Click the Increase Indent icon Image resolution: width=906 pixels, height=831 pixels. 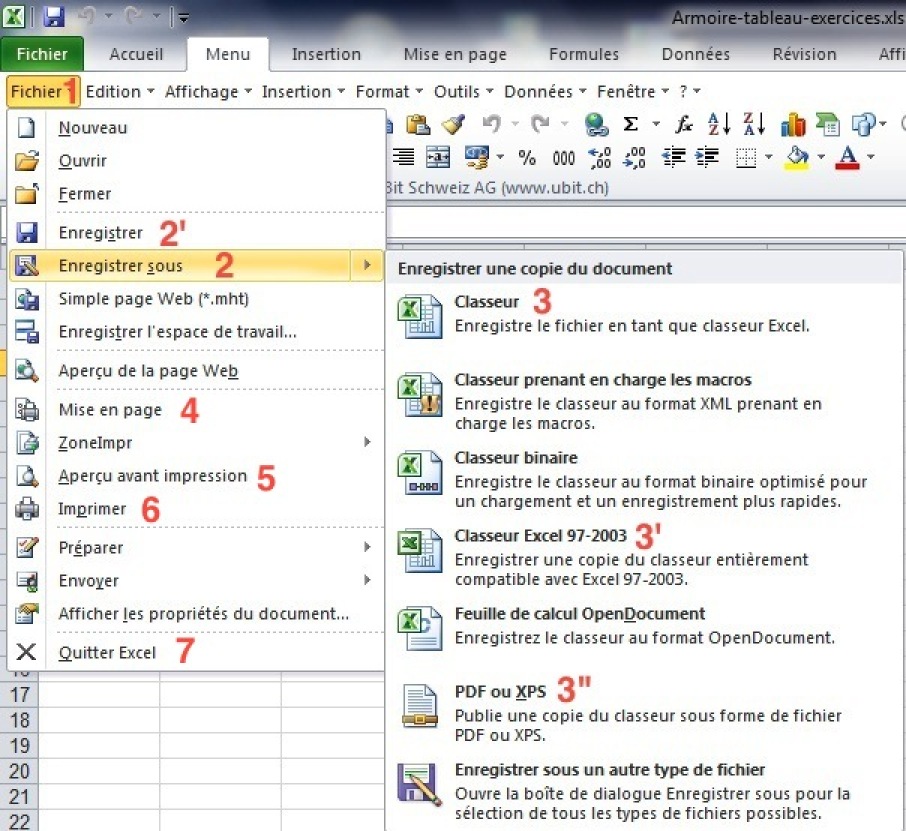click(707, 157)
